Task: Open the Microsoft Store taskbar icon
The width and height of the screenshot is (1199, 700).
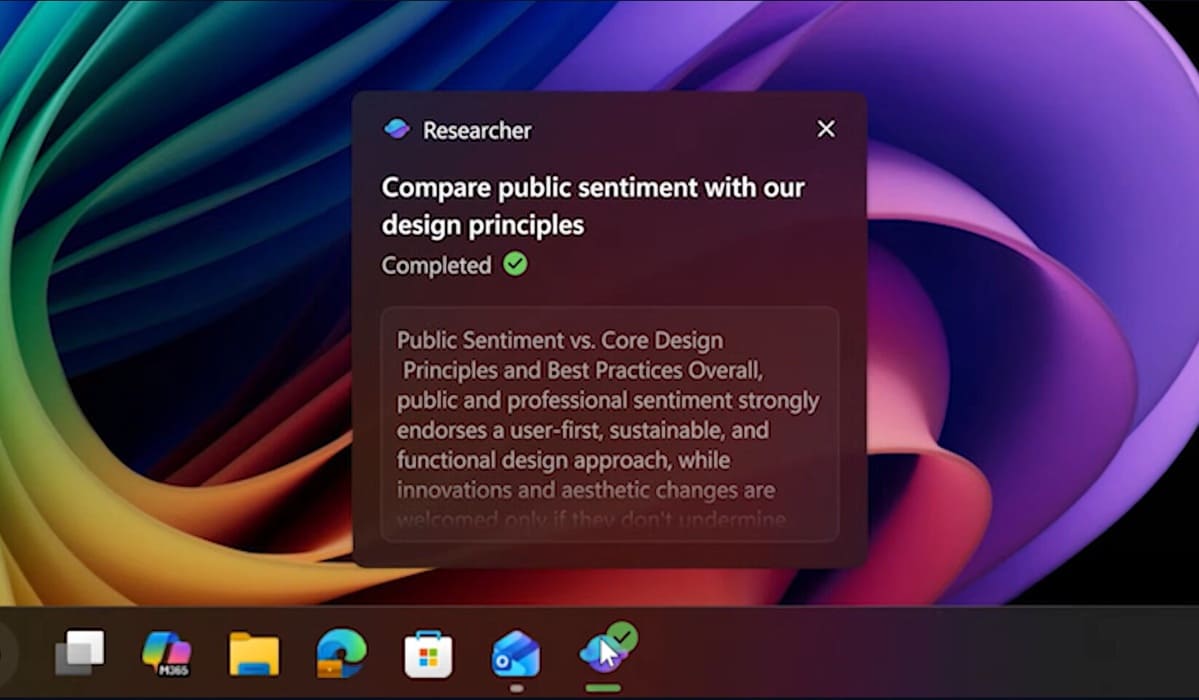Action: [x=428, y=655]
